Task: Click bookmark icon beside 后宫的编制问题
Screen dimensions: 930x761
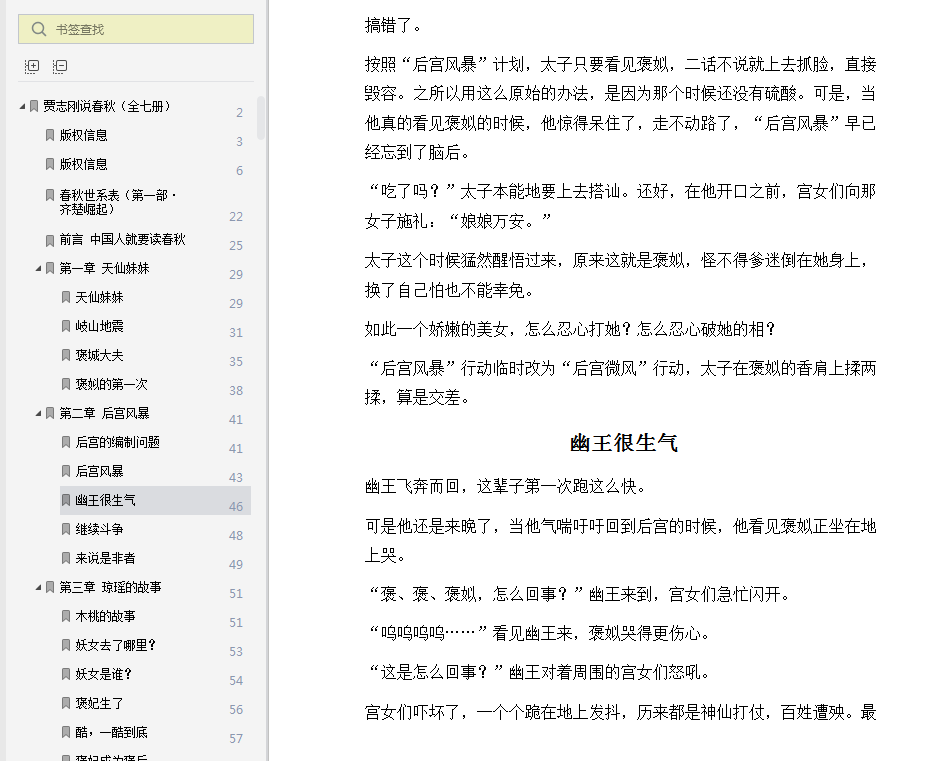Action: [66, 442]
